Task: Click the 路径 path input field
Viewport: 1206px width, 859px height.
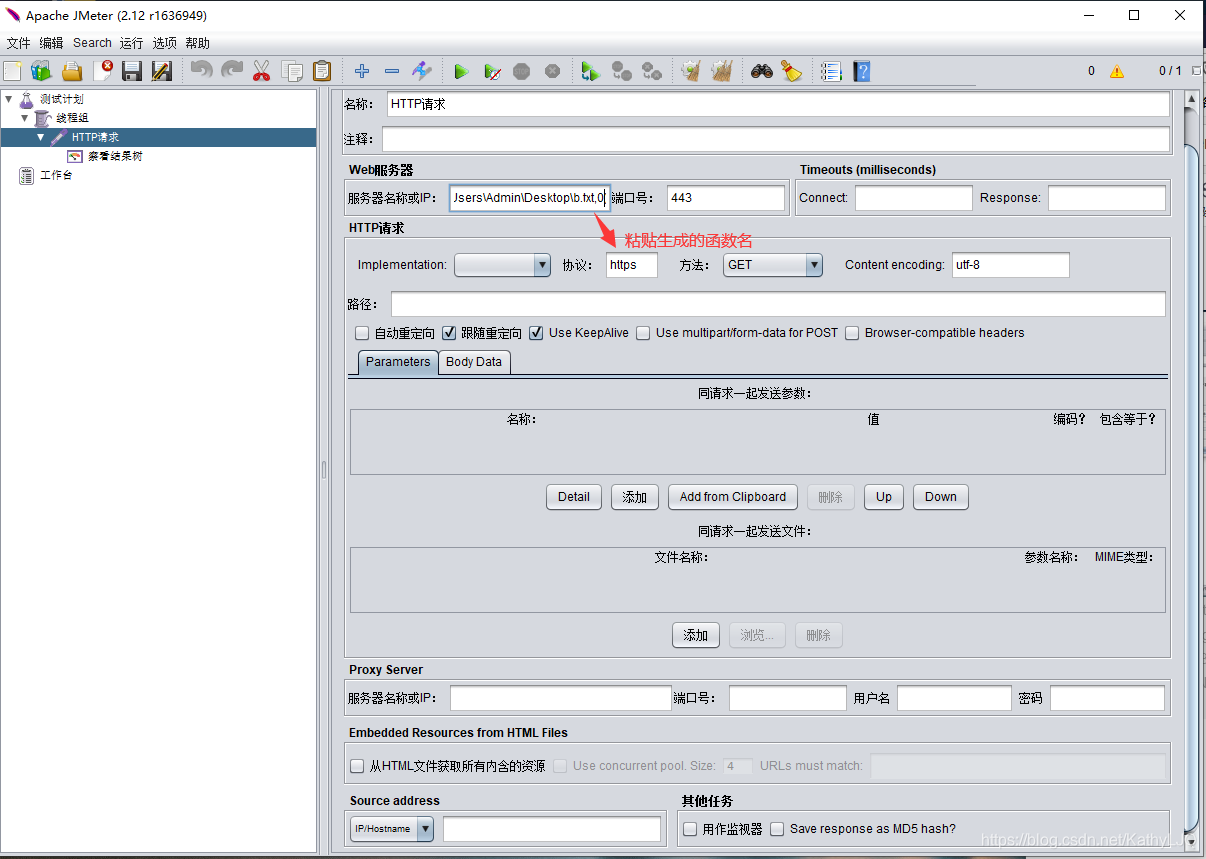Action: point(778,304)
